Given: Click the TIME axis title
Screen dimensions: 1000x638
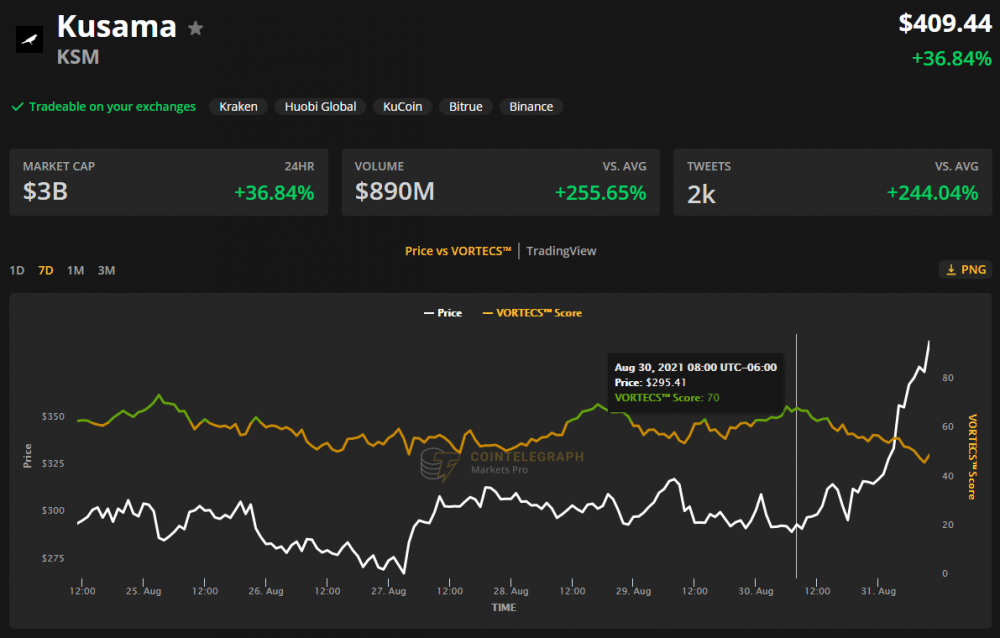Looking at the screenshot, I should coord(504,607).
